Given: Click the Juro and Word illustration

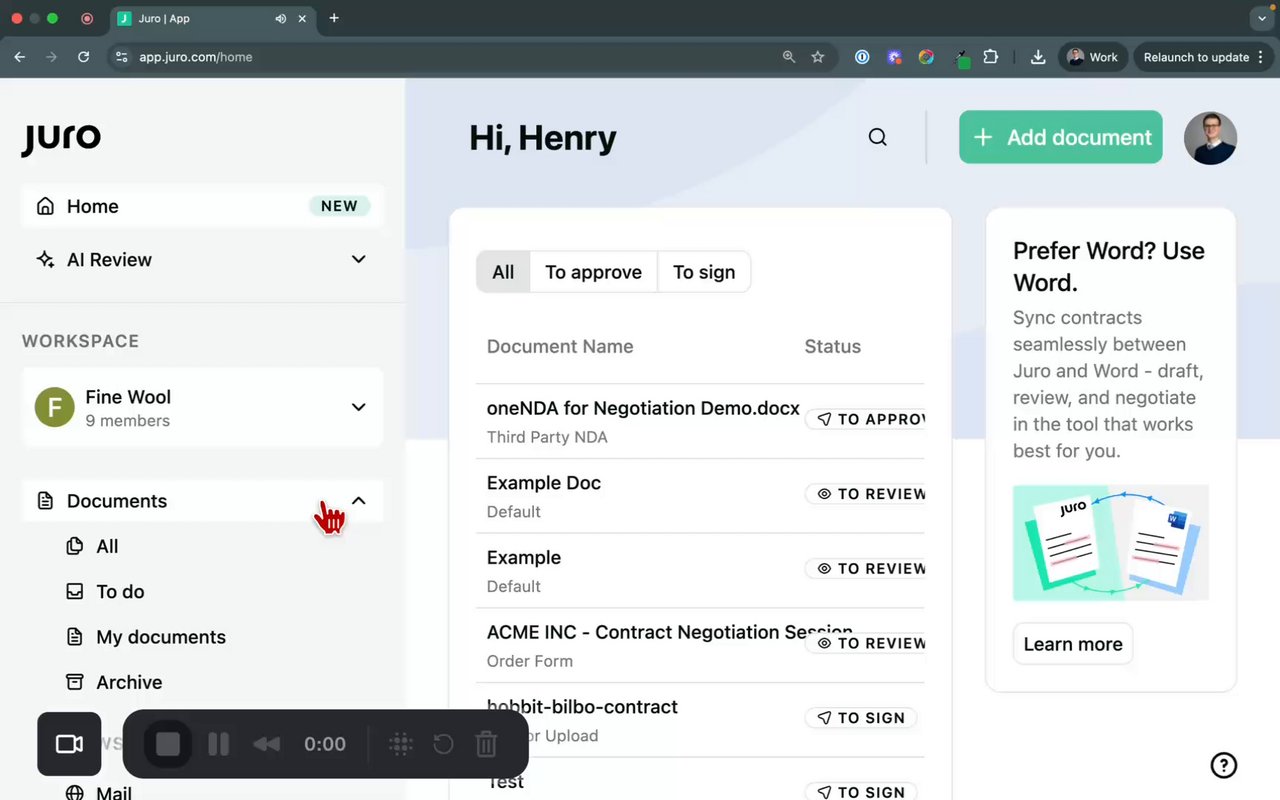Looking at the screenshot, I should [x=1110, y=543].
